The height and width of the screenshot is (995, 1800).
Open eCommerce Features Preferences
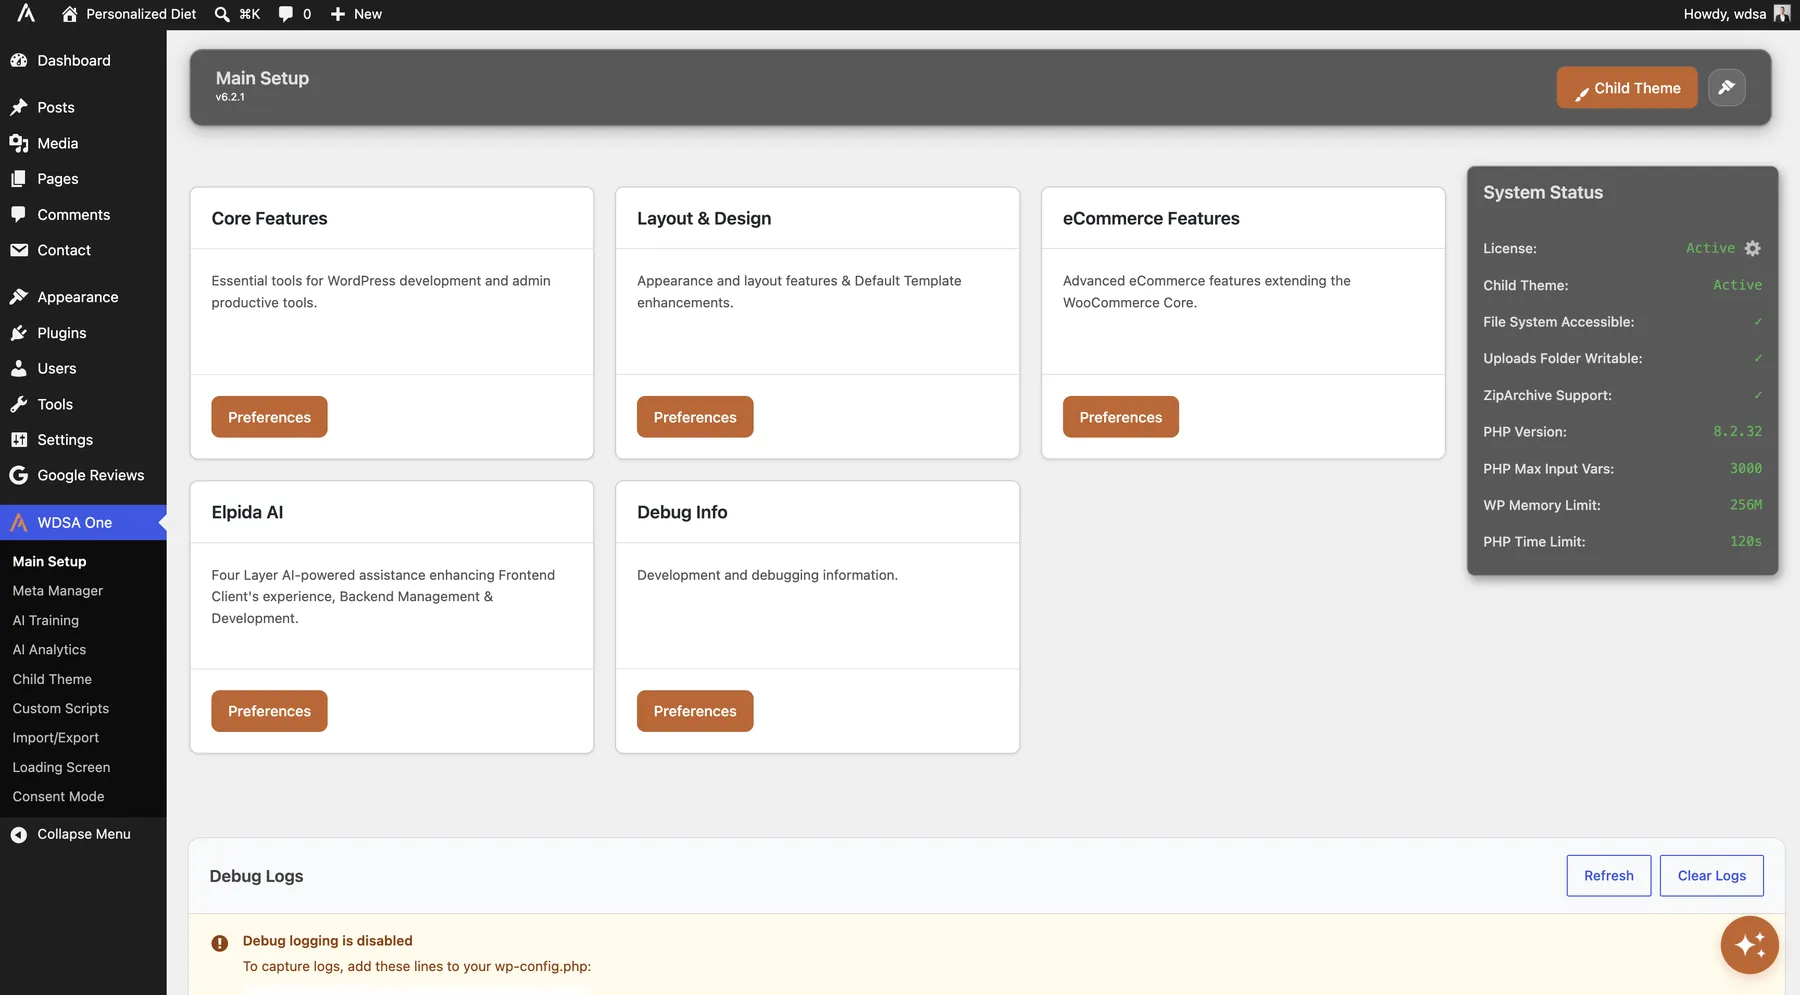click(1120, 417)
